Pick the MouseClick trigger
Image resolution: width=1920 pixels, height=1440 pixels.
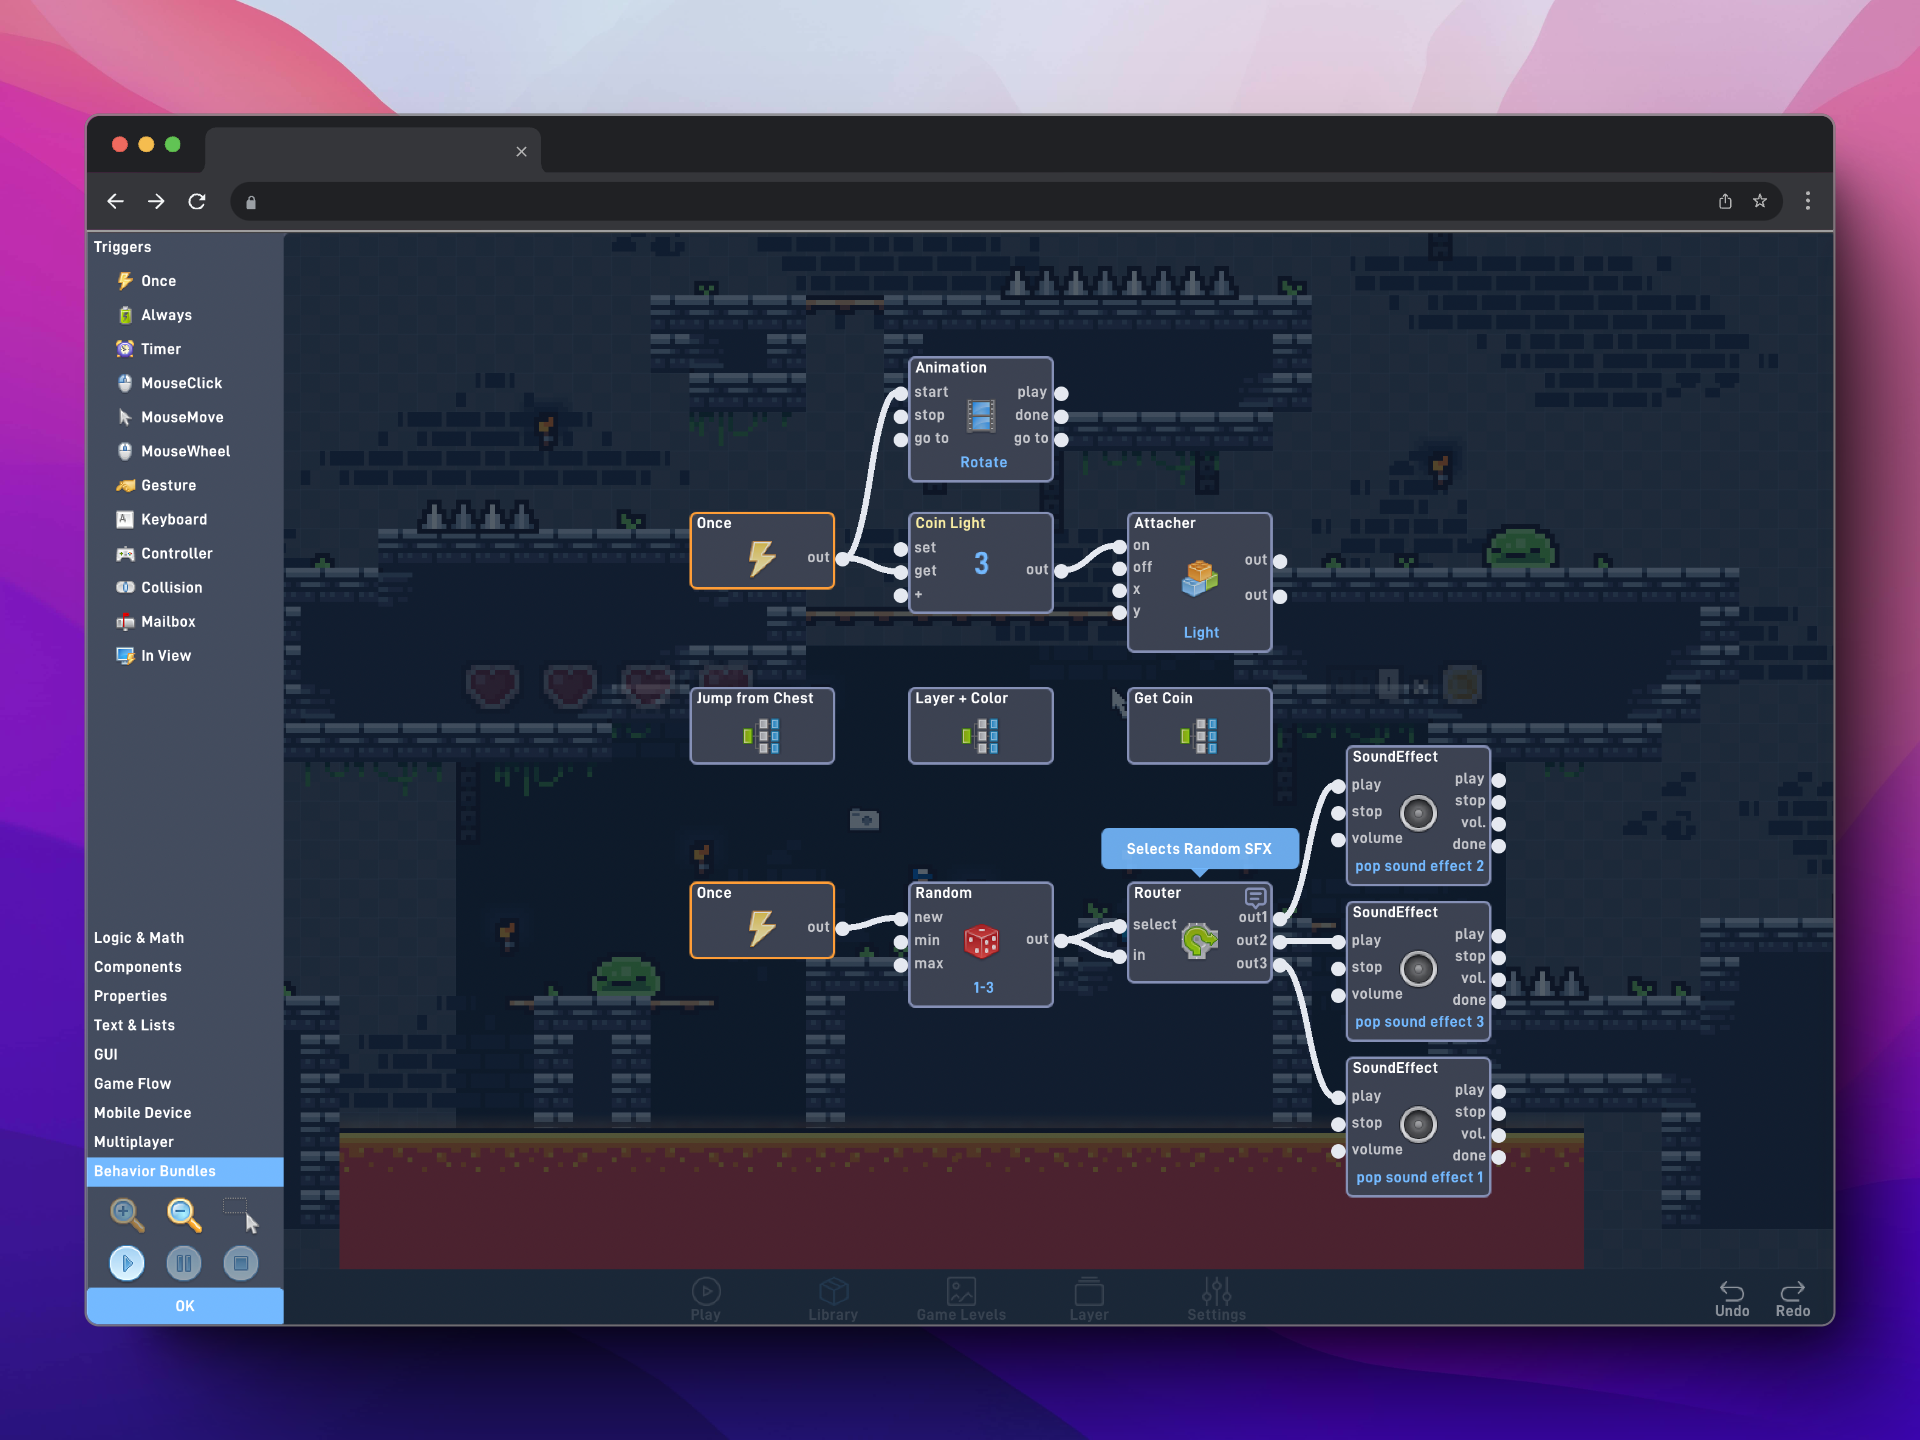pos(169,383)
